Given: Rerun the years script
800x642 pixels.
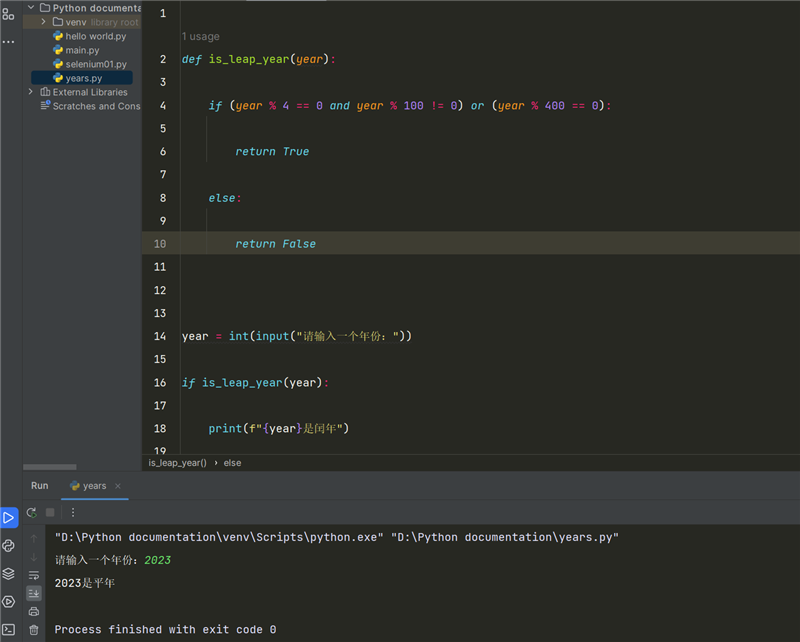Looking at the screenshot, I should coord(32,512).
